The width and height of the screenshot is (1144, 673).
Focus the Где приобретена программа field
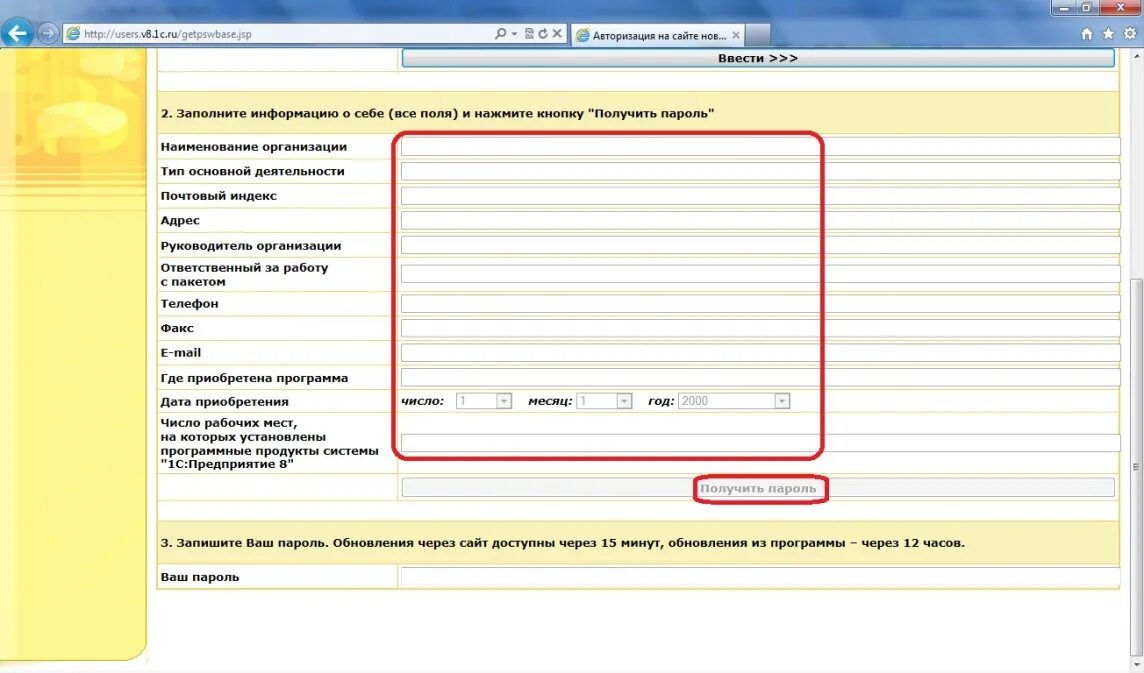[760, 377]
